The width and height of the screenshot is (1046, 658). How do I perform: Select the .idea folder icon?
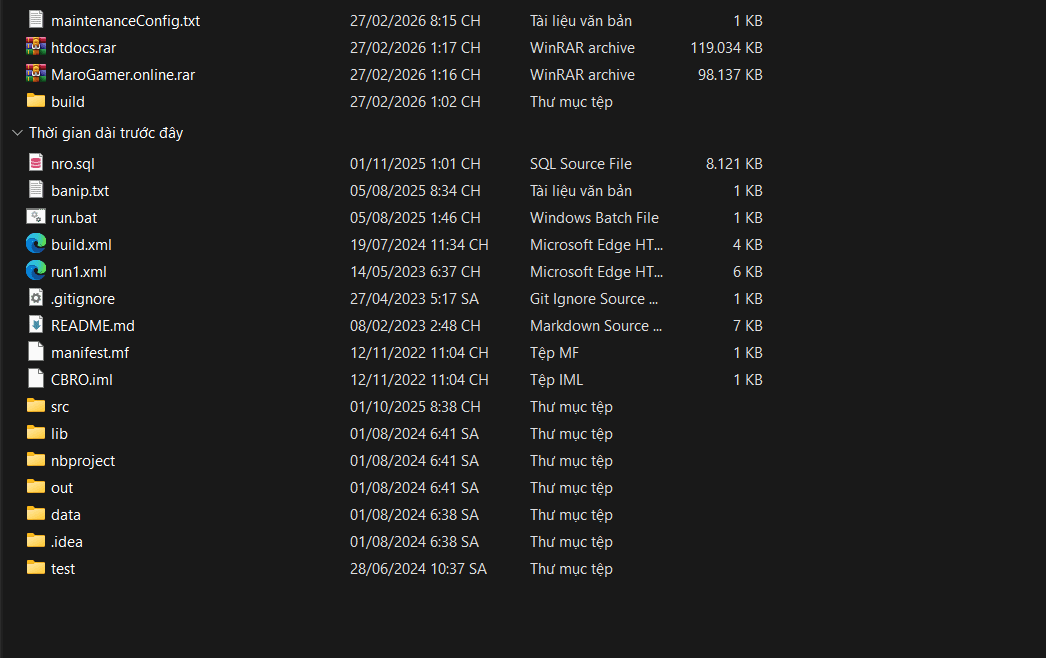point(36,541)
